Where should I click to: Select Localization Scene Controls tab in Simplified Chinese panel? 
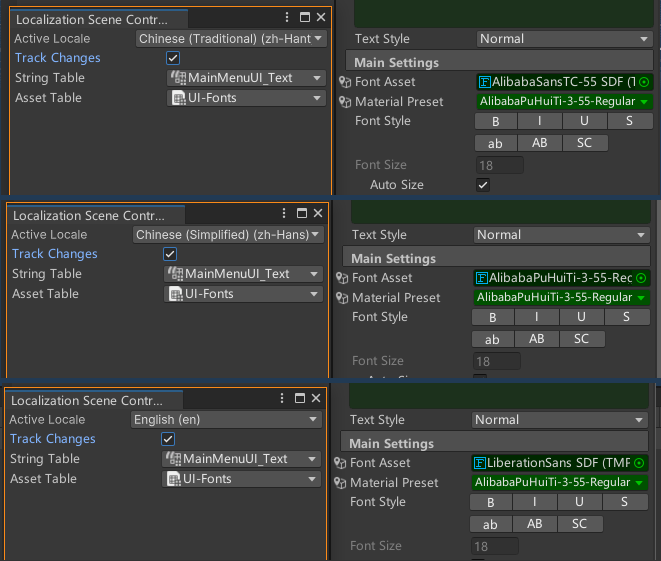tap(95, 215)
